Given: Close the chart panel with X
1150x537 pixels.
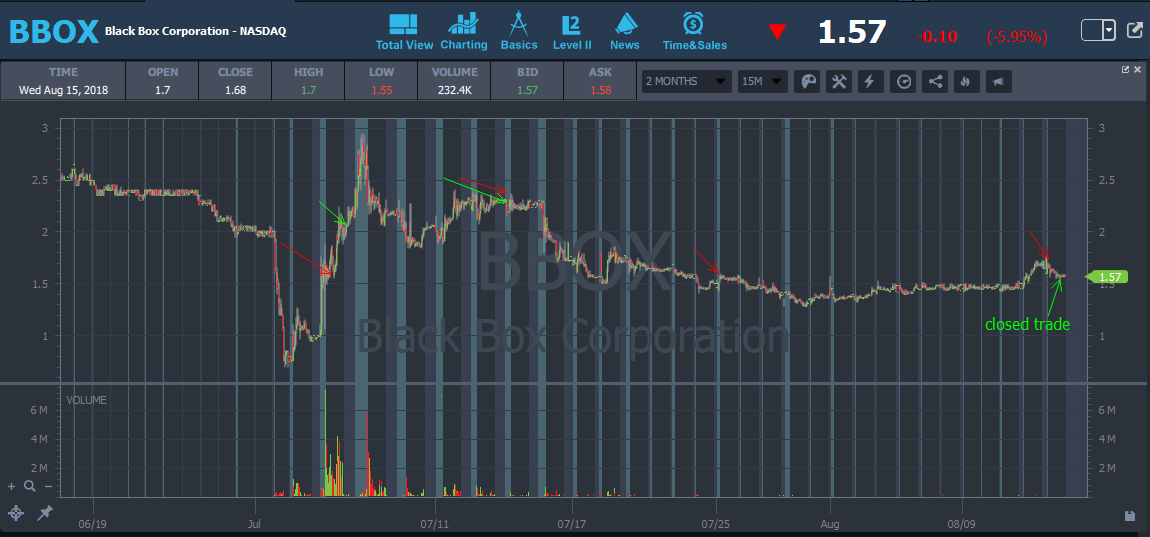Looking at the screenshot, I should (1138, 69).
